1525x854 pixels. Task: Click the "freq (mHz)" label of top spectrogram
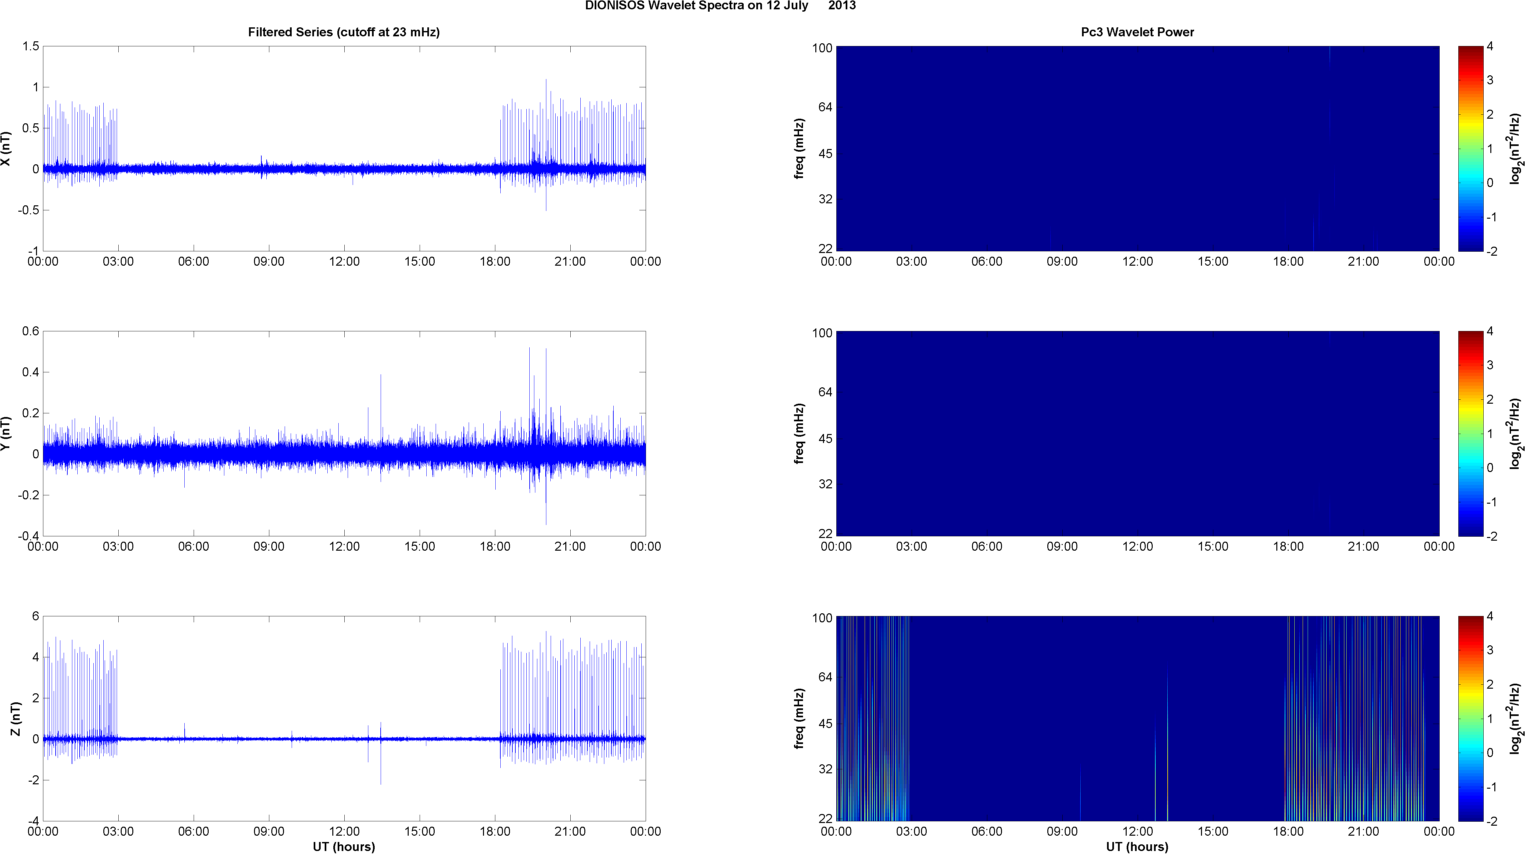(x=800, y=149)
